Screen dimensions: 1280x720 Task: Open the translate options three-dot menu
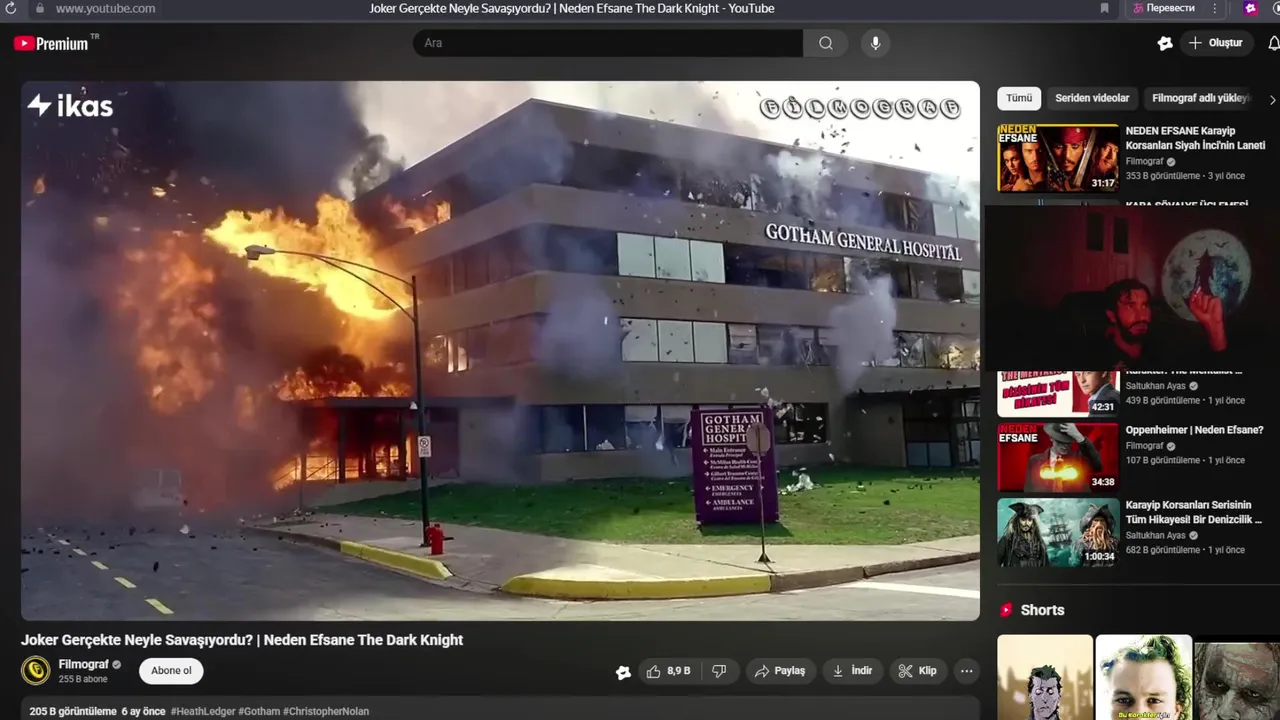click(1215, 8)
